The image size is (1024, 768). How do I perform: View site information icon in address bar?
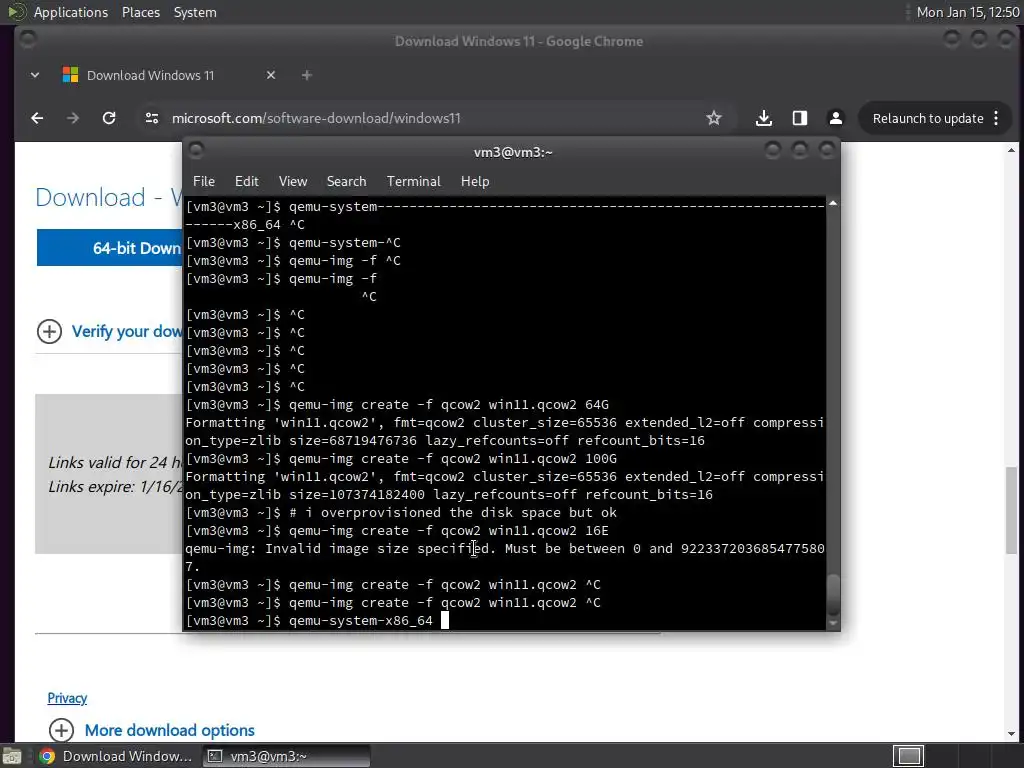click(x=152, y=118)
